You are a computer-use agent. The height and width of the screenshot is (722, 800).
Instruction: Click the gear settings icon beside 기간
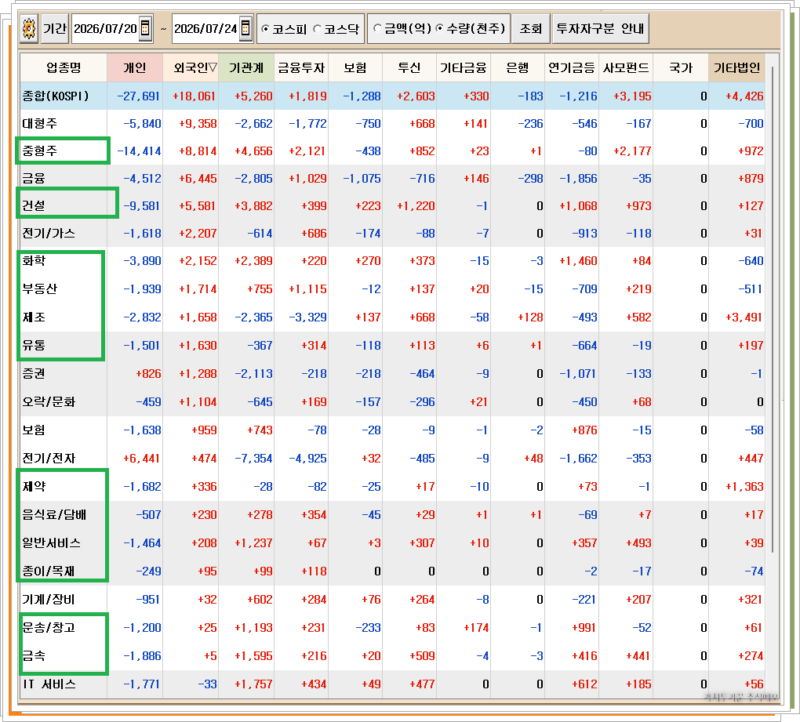click(x=29, y=29)
